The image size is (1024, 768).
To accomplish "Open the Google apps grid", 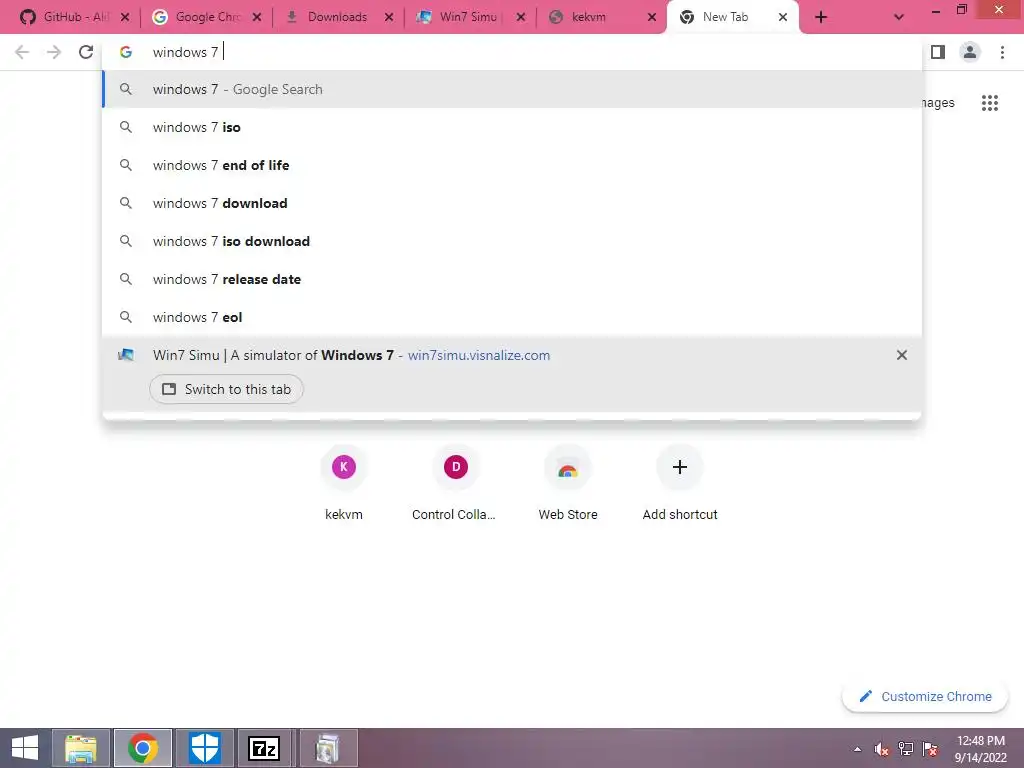I will 989,103.
